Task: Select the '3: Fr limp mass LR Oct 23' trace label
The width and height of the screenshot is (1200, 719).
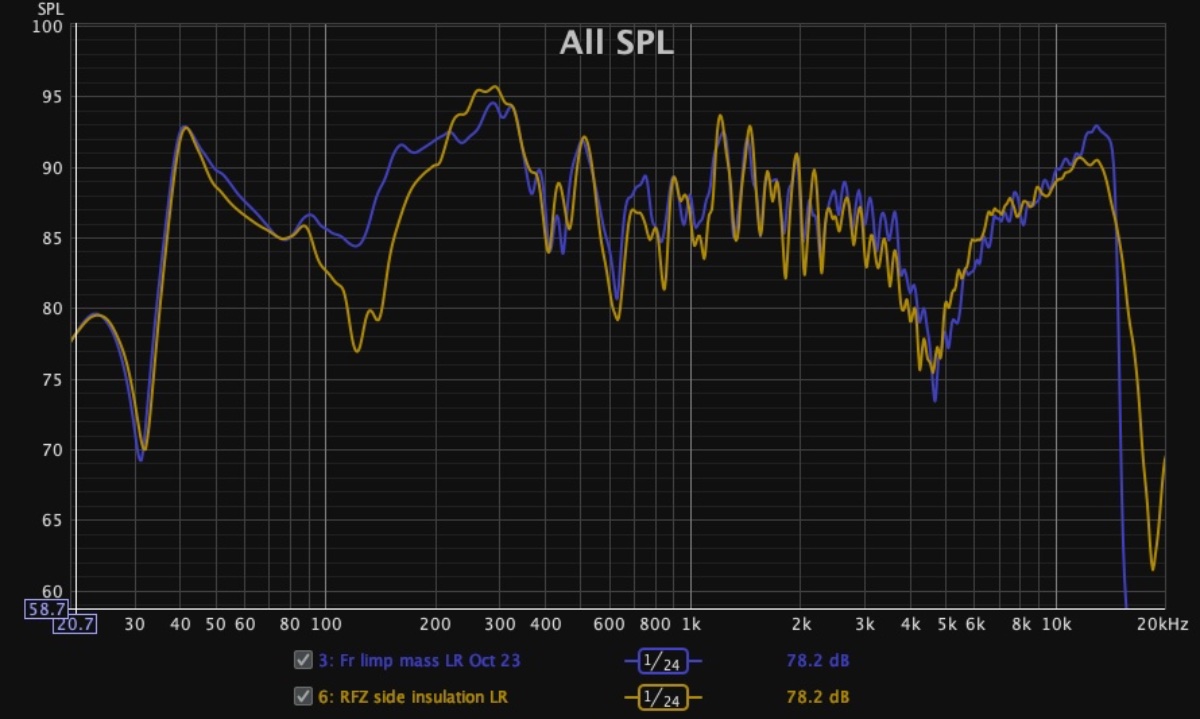Action: 419,661
